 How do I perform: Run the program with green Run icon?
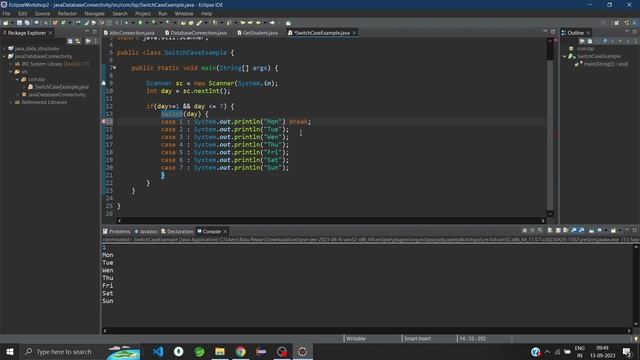pos(140,22)
